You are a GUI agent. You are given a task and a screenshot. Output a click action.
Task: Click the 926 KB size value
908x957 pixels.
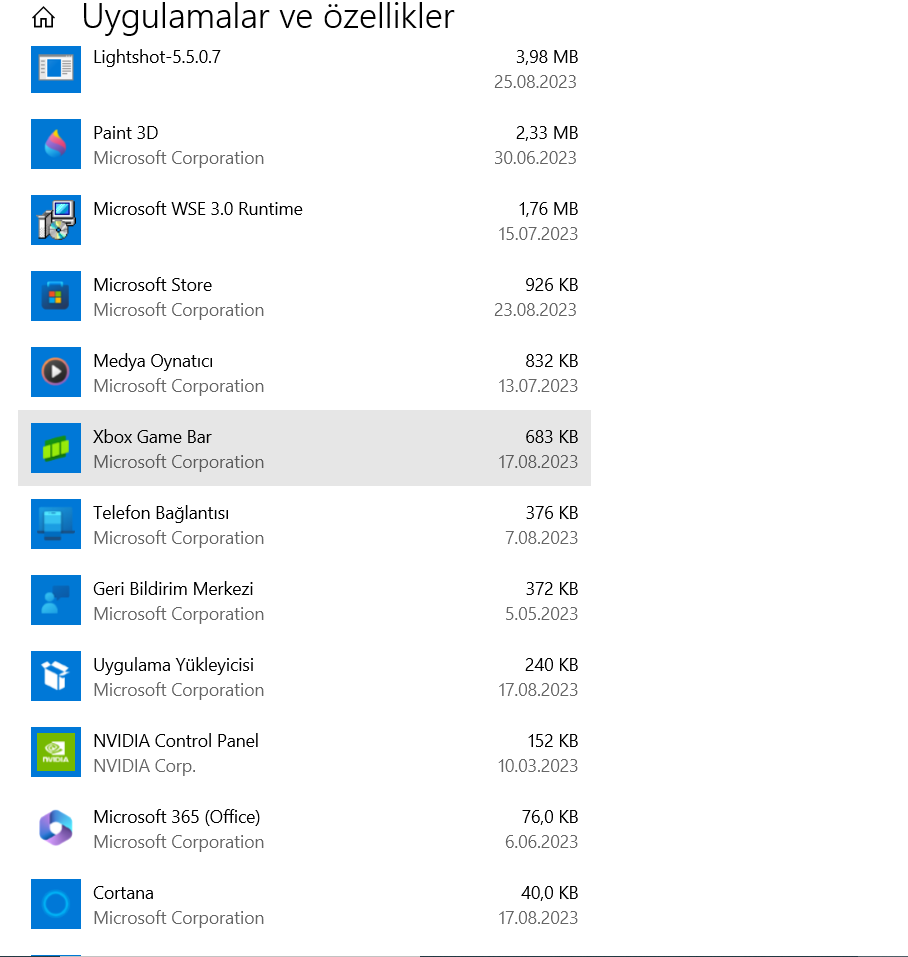coord(552,284)
